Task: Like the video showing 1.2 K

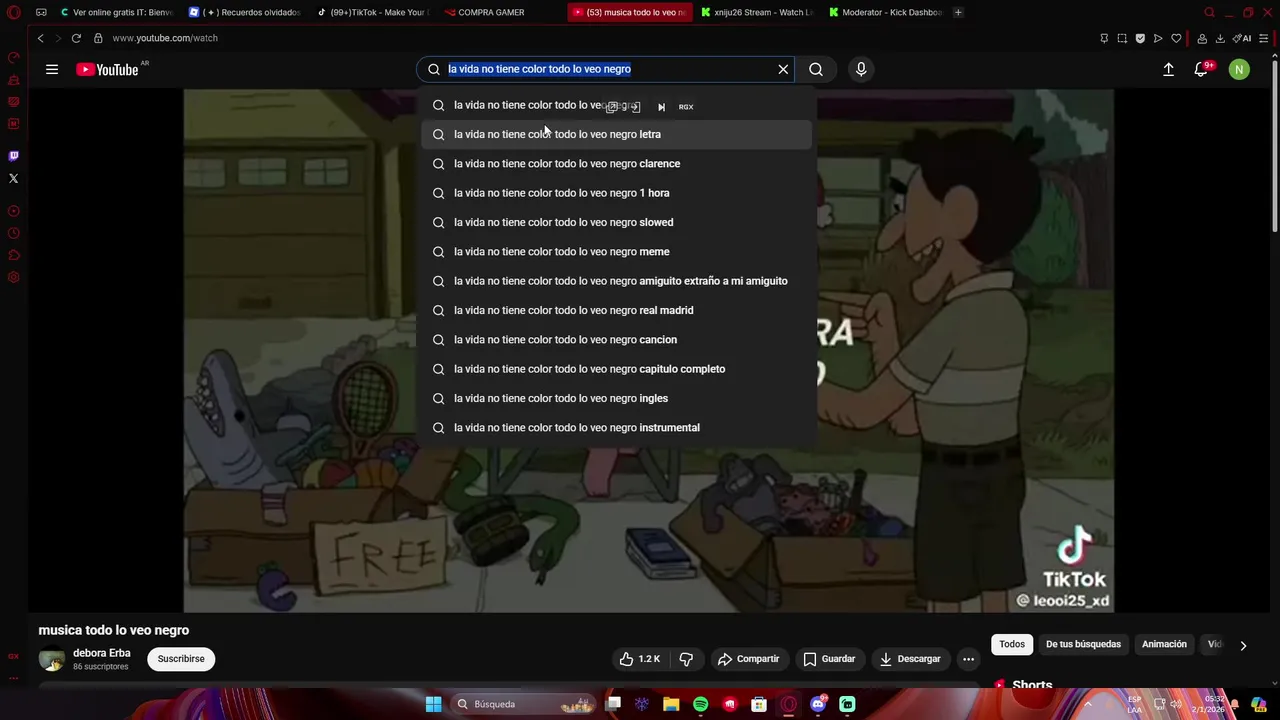Action: pyautogui.click(x=639, y=659)
